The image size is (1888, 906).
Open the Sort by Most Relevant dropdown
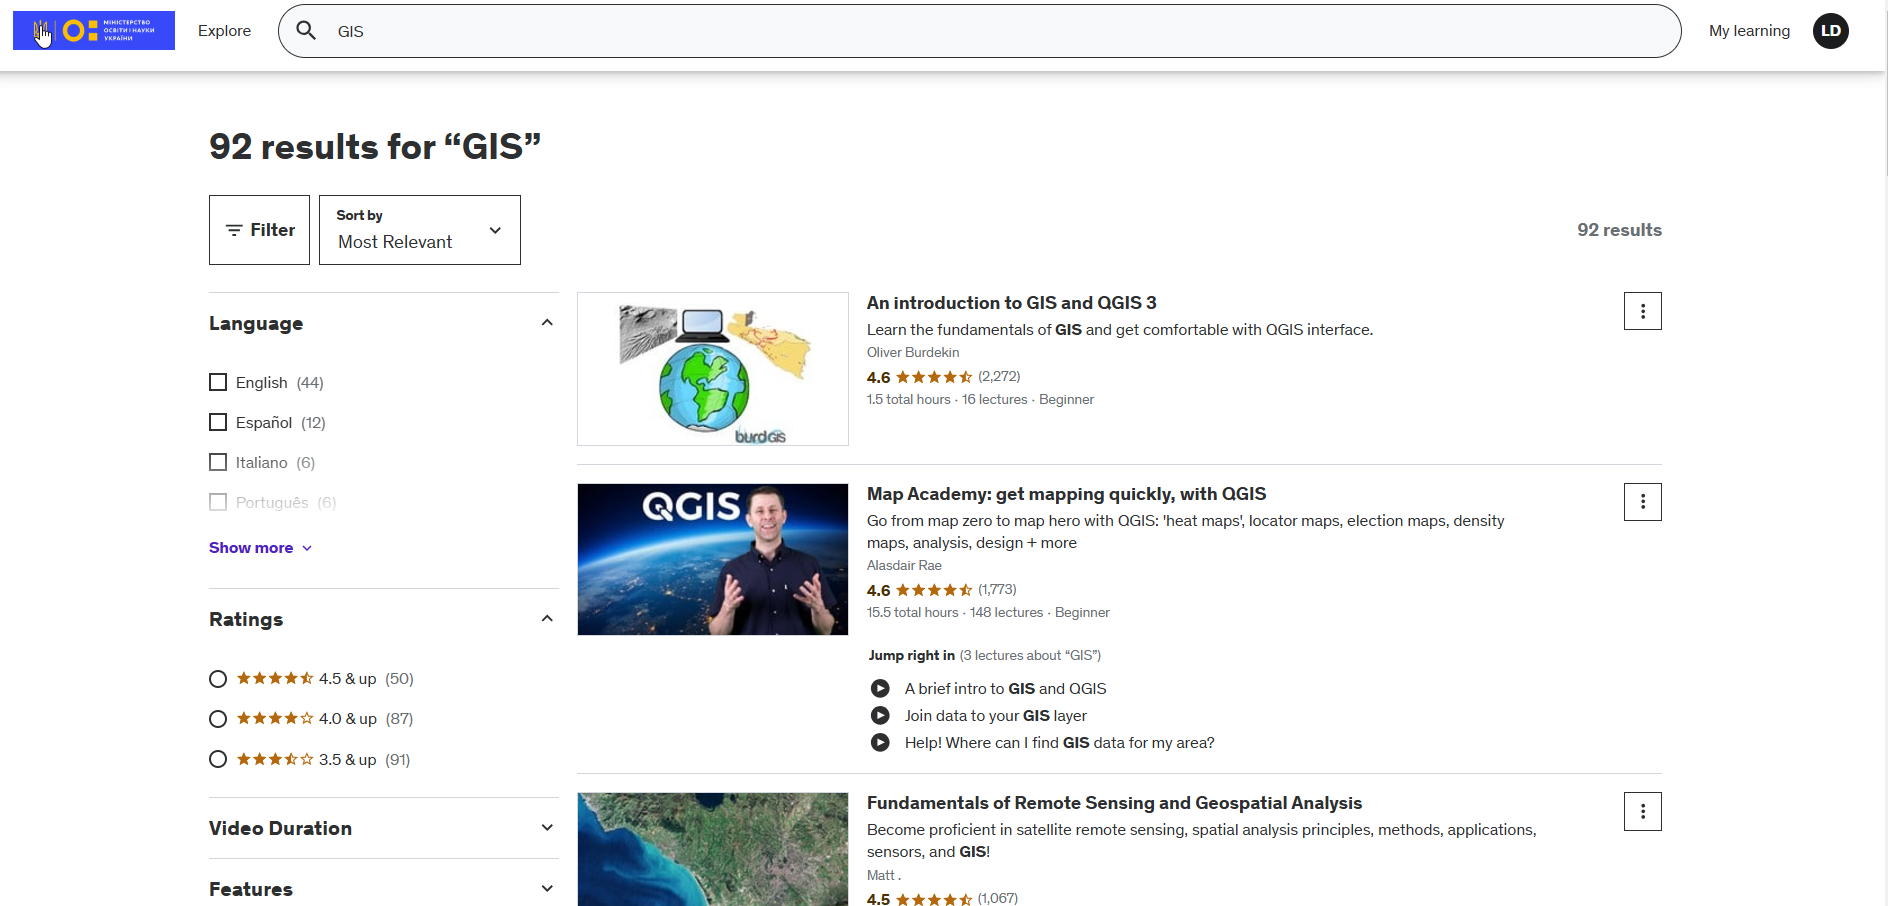point(420,230)
